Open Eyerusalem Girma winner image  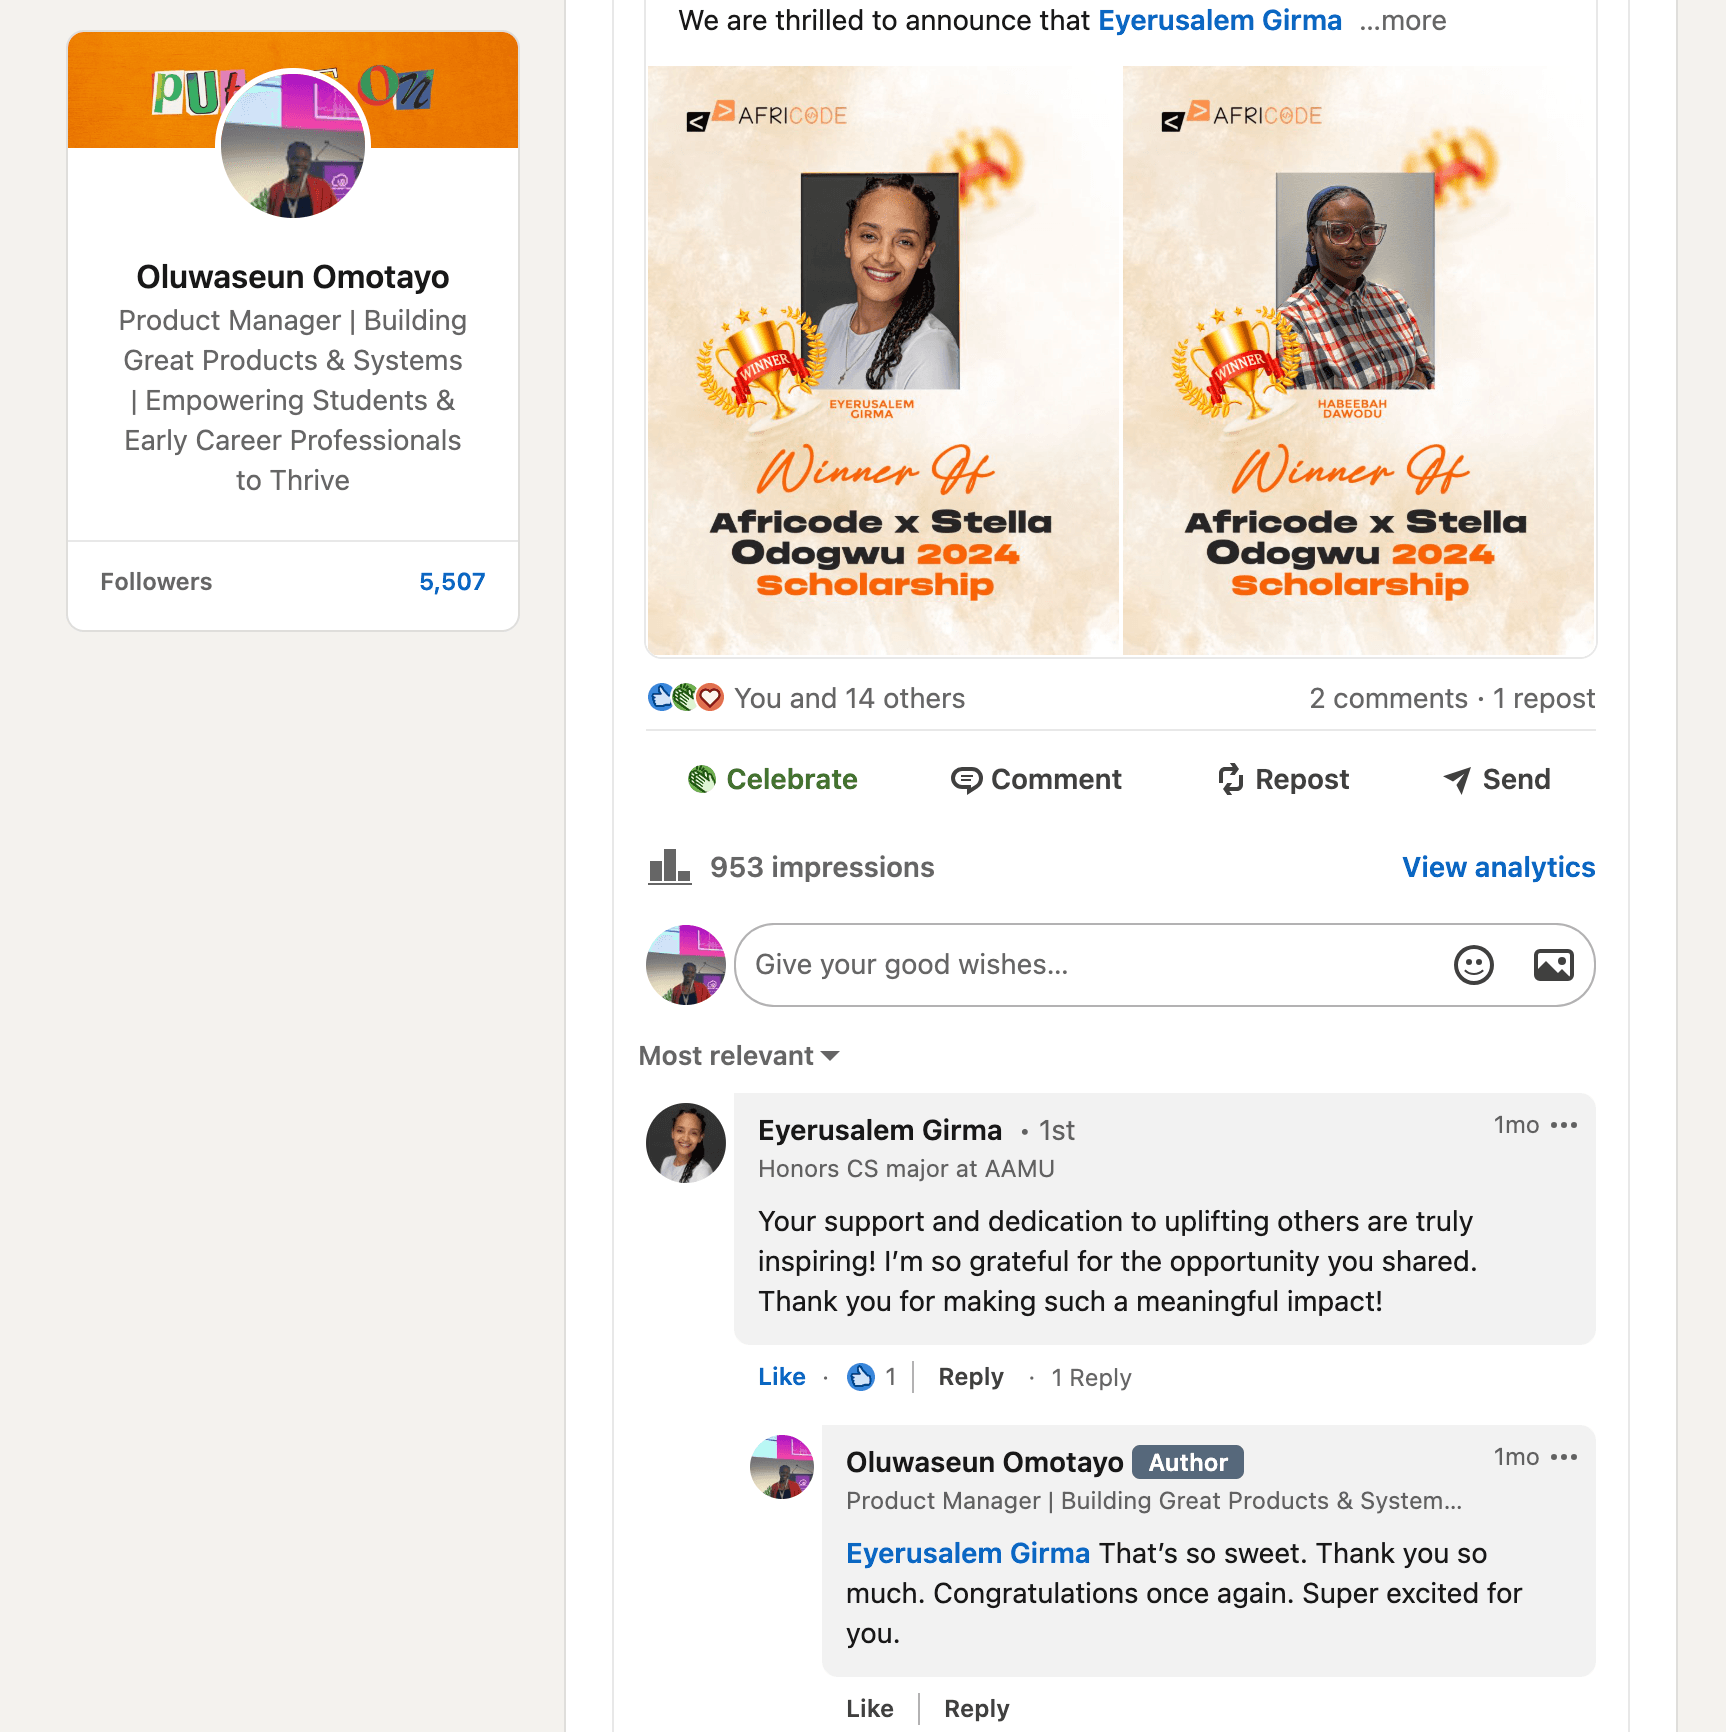(883, 361)
